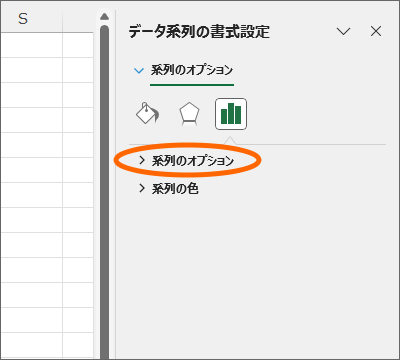
Task: Click the データ系列の書式設定 pane title
Action: tap(199, 32)
